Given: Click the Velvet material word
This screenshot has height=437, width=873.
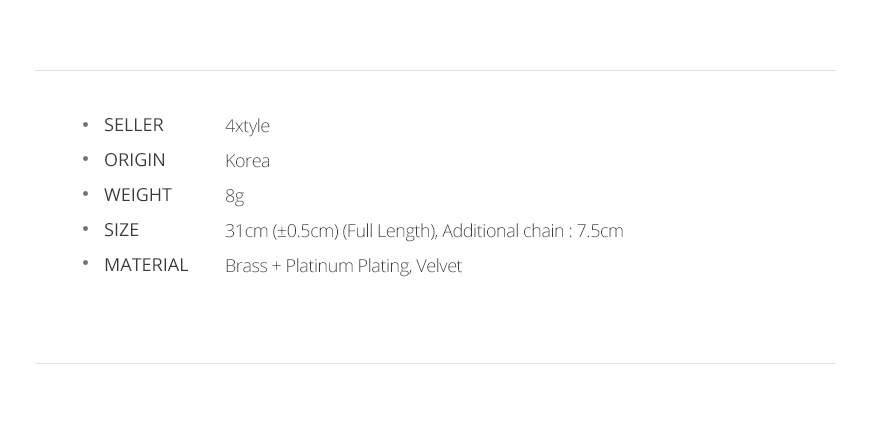Looking at the screenshot, I should 439,266.
